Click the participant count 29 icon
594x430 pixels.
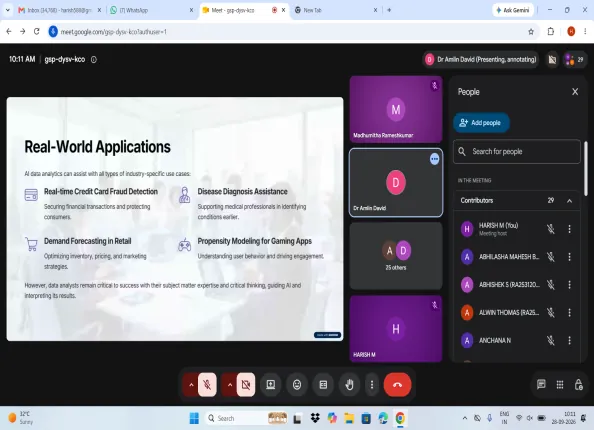575,59
